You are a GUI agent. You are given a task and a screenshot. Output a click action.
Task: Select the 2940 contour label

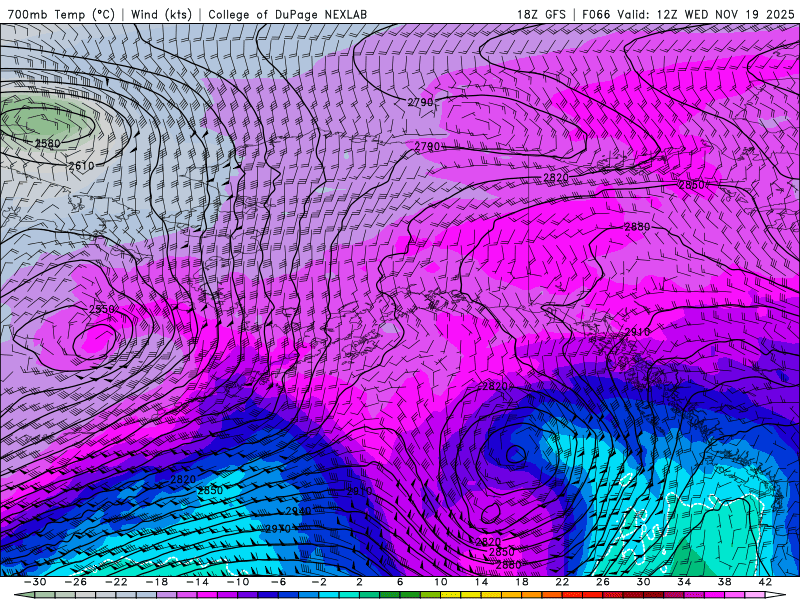298,511
